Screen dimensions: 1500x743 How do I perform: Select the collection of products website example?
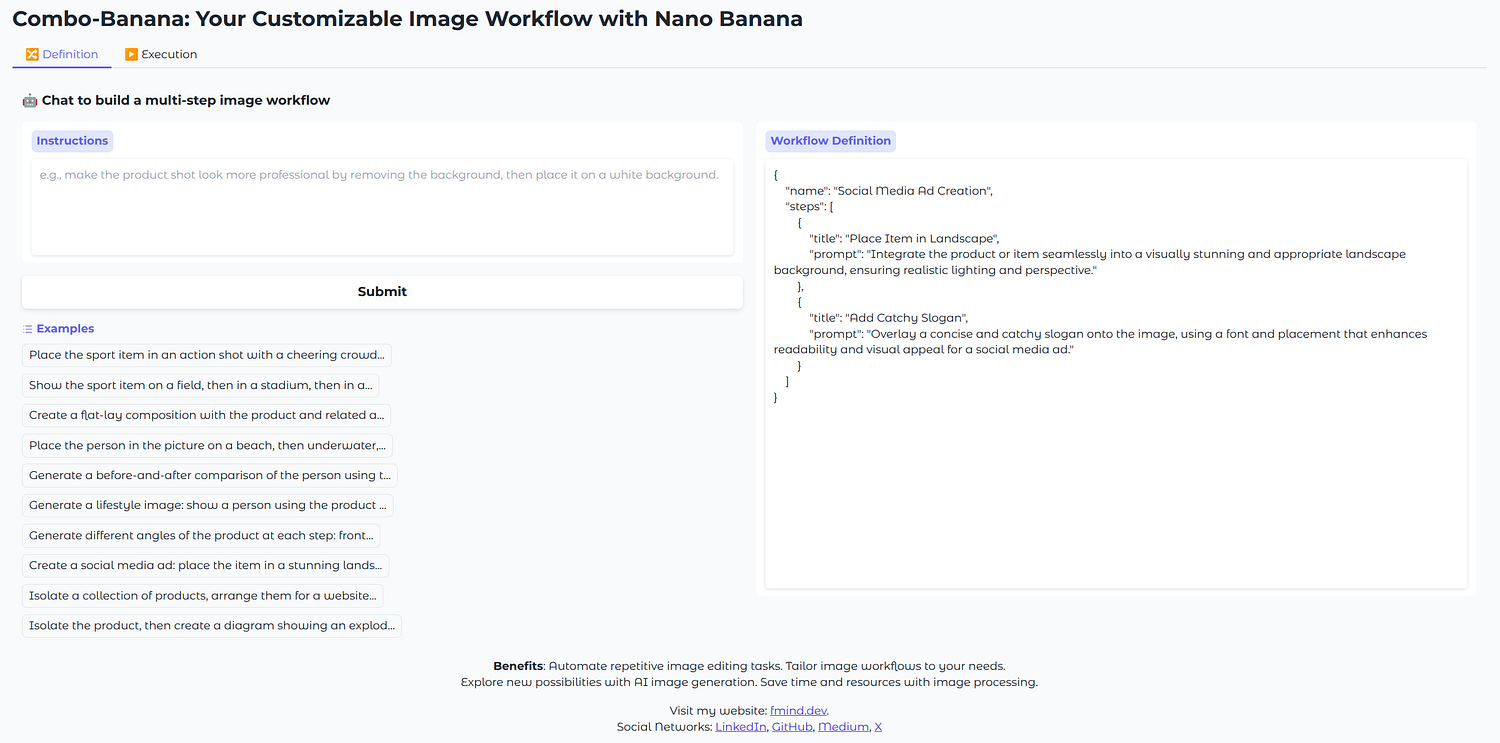[x=202, y=595]
